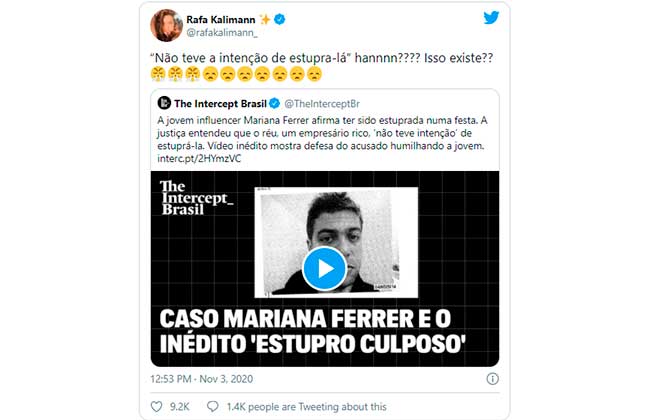Open The Intercept Brasil quoted account name
The width and height of the screenshot is (662, 420).
pos(220,103)
